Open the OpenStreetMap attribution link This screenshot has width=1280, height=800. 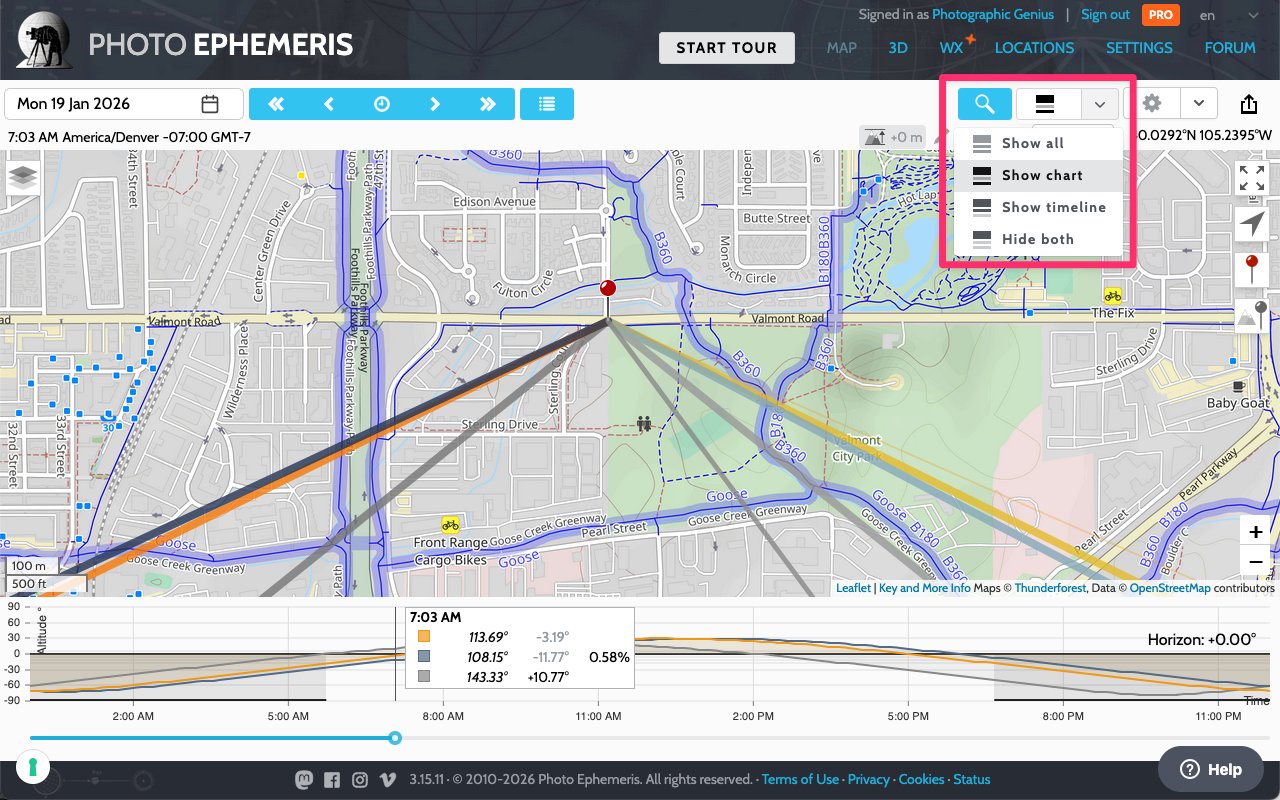[x=1170, y=588]
